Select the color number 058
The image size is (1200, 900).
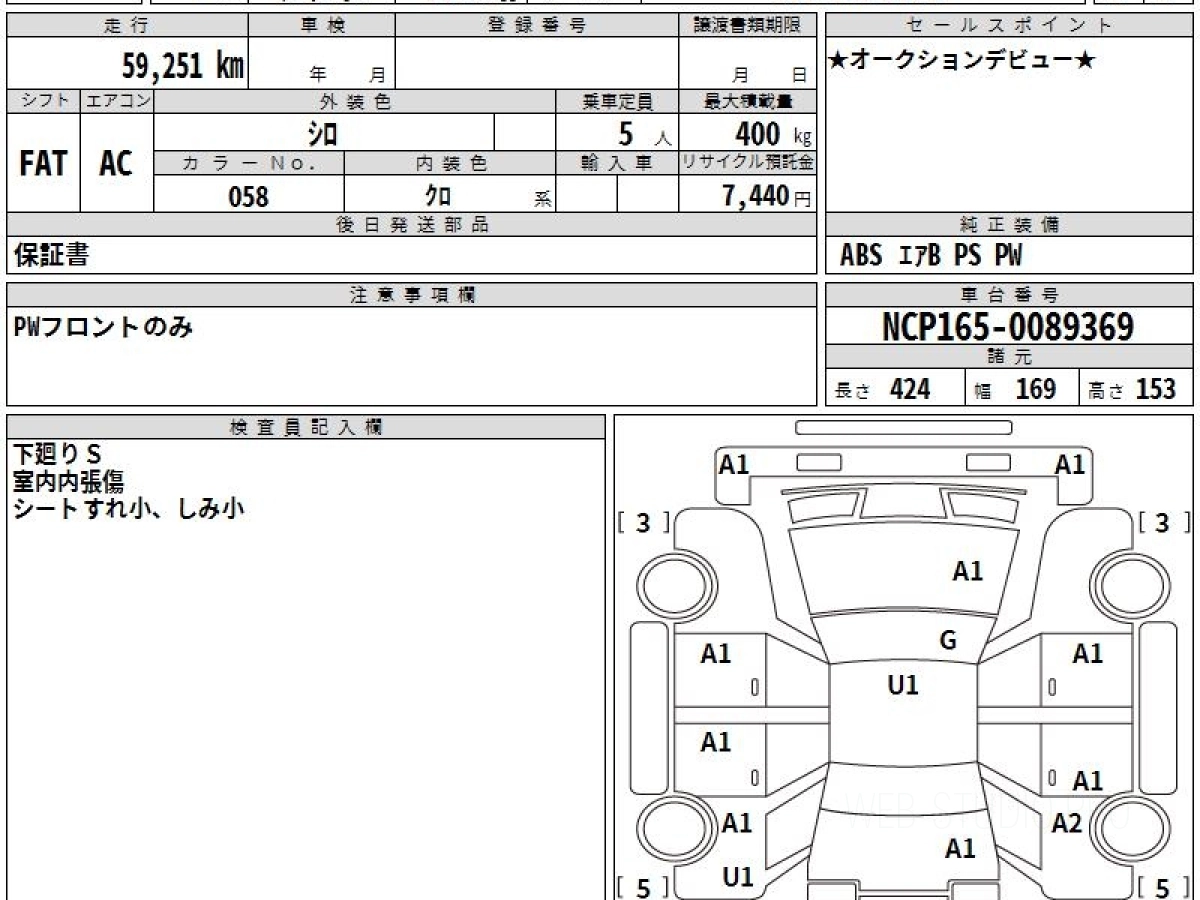pos(249,196)
